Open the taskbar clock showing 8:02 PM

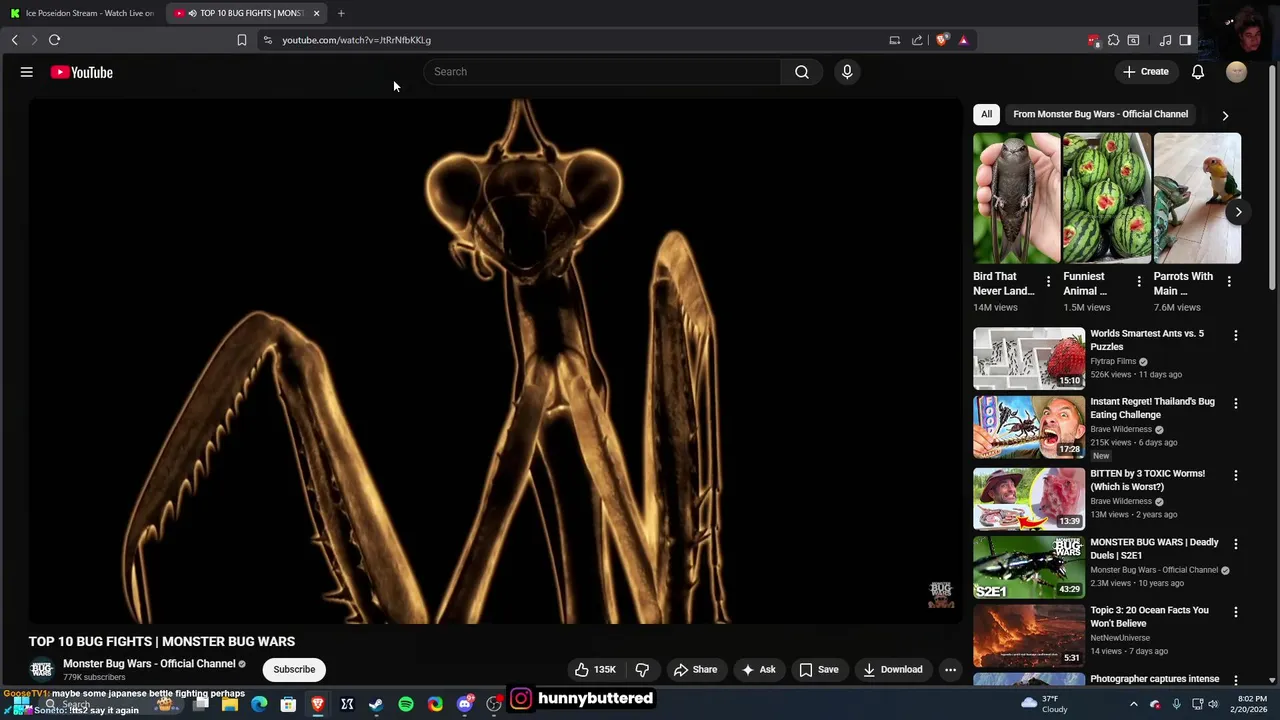point(1252,704)
